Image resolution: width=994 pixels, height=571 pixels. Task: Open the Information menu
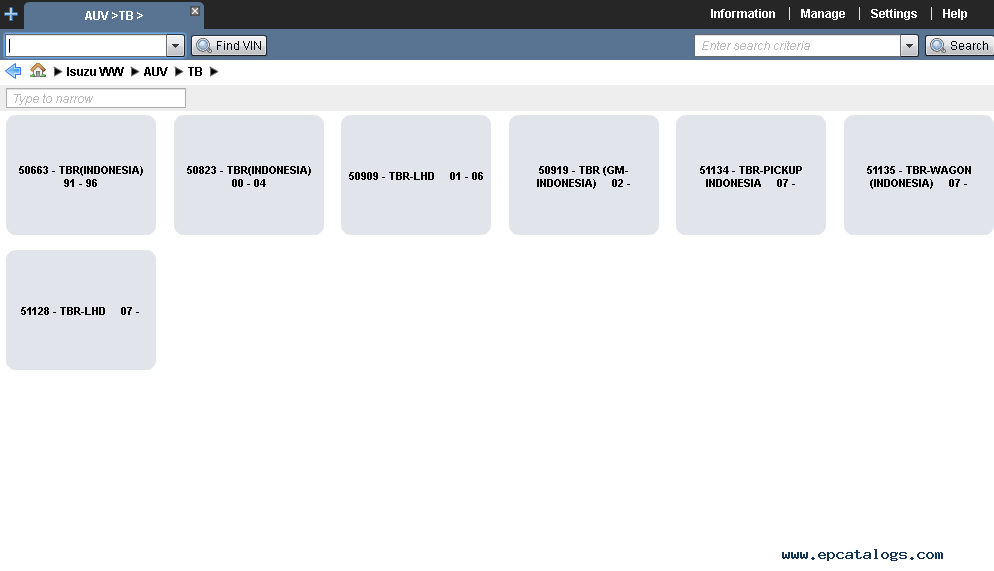[x=742, y=14]
